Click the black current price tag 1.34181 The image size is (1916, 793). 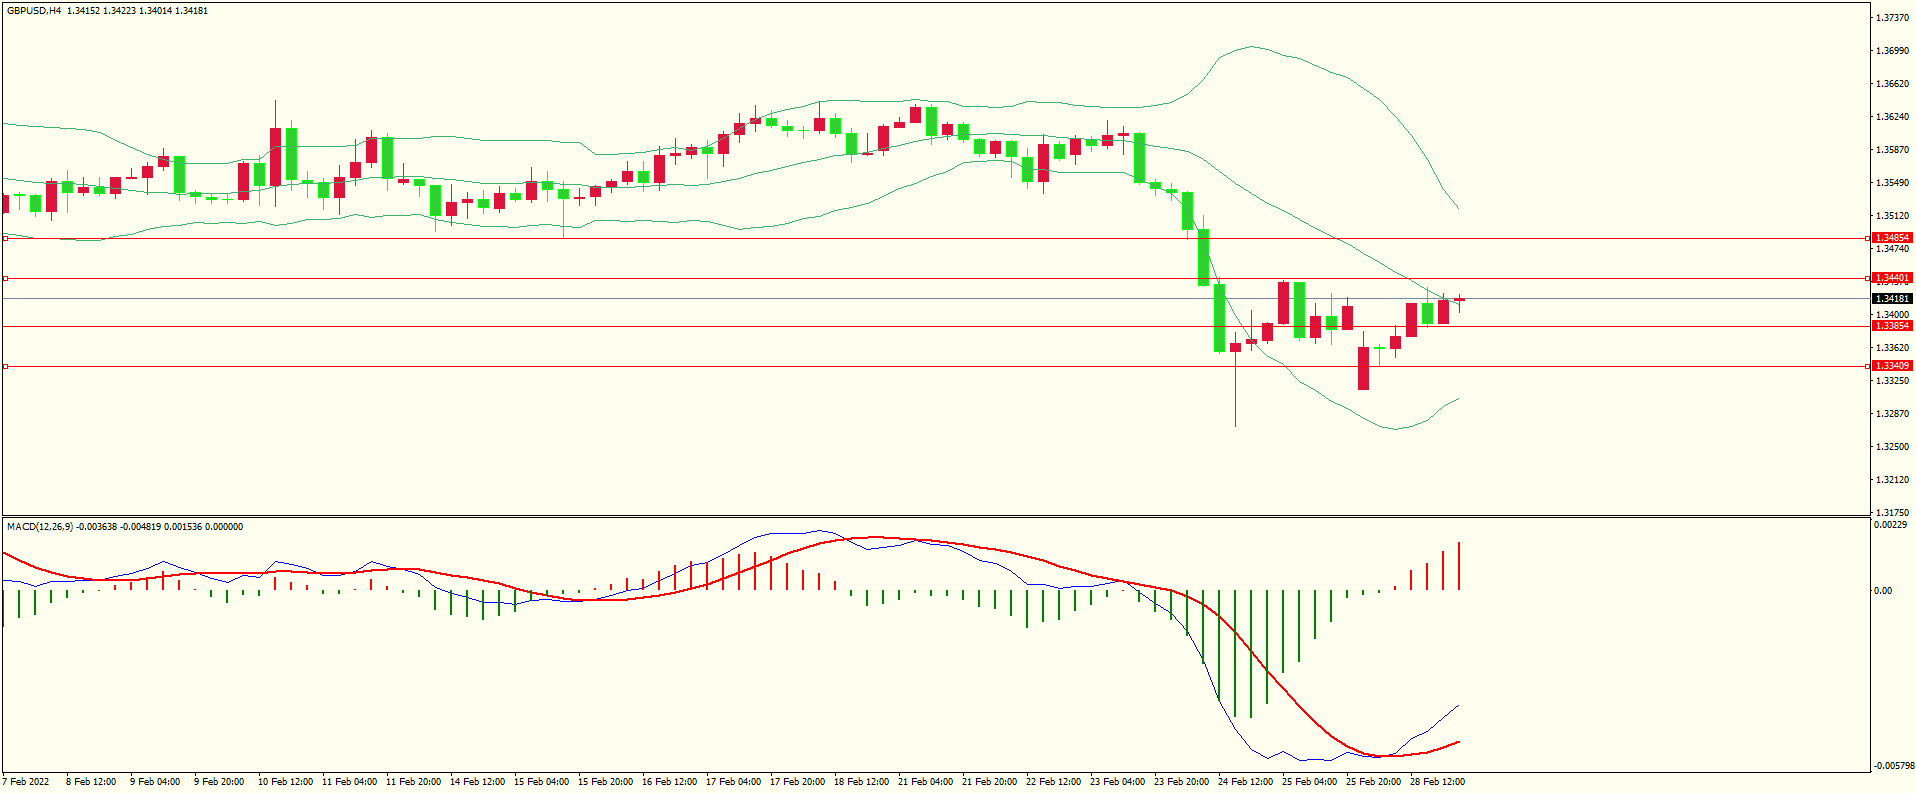1892,299
